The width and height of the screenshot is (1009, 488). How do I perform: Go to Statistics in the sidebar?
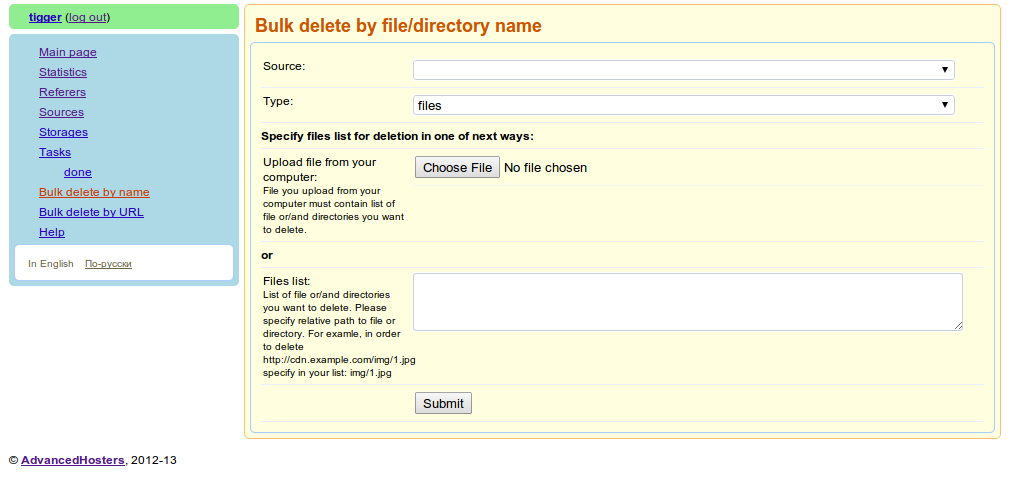(62, 72)
